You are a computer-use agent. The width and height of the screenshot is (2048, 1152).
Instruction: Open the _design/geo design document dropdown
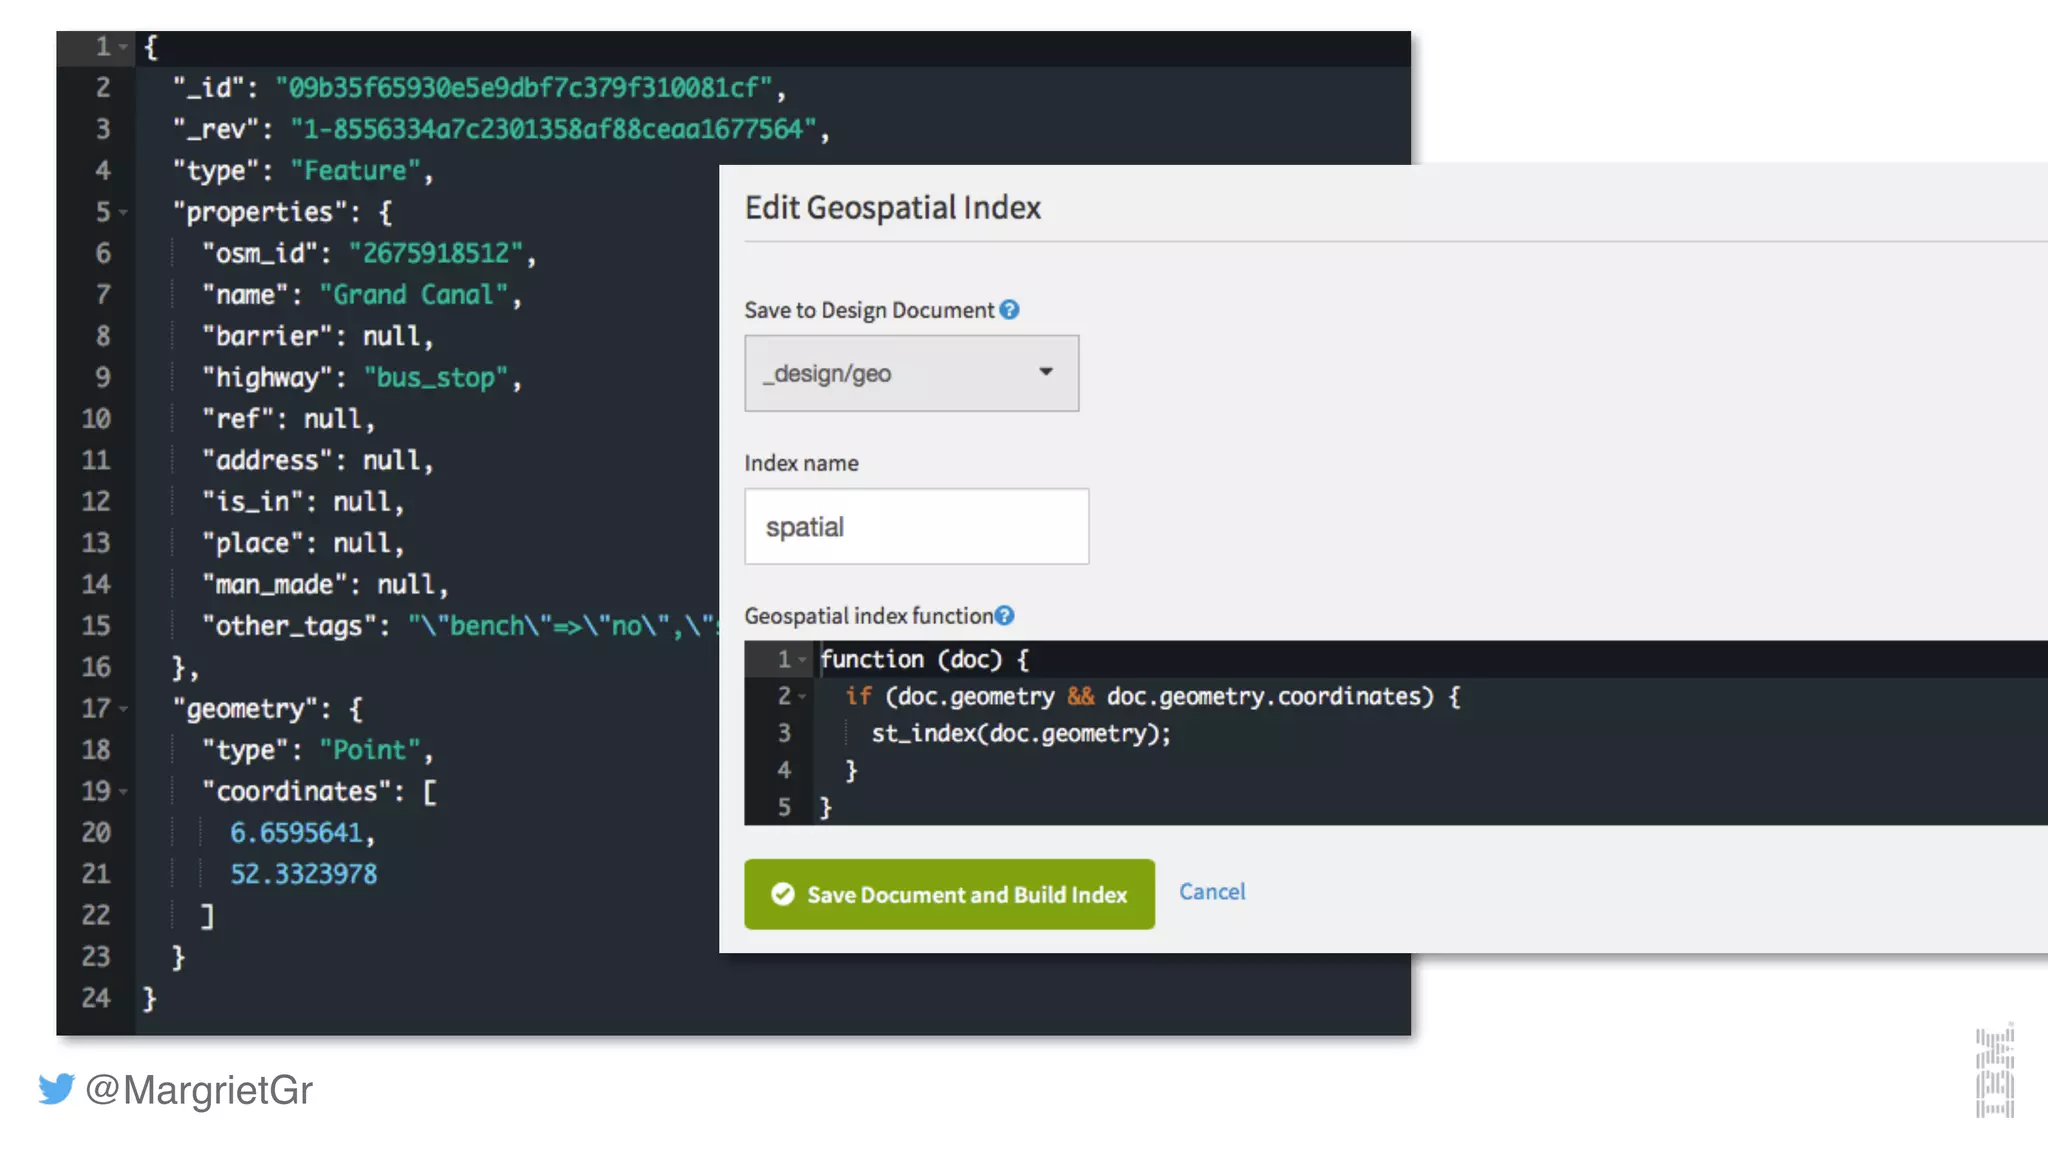[911, 373]
